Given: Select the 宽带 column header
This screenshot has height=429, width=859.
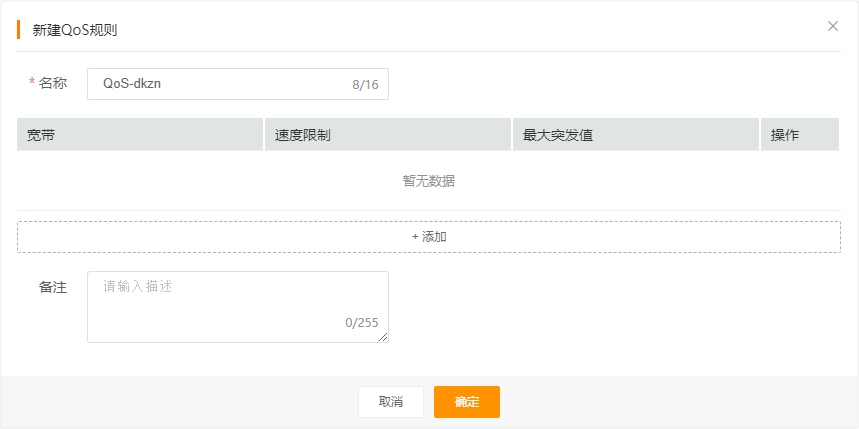Looking at the screenshot, I should [140, 135].
